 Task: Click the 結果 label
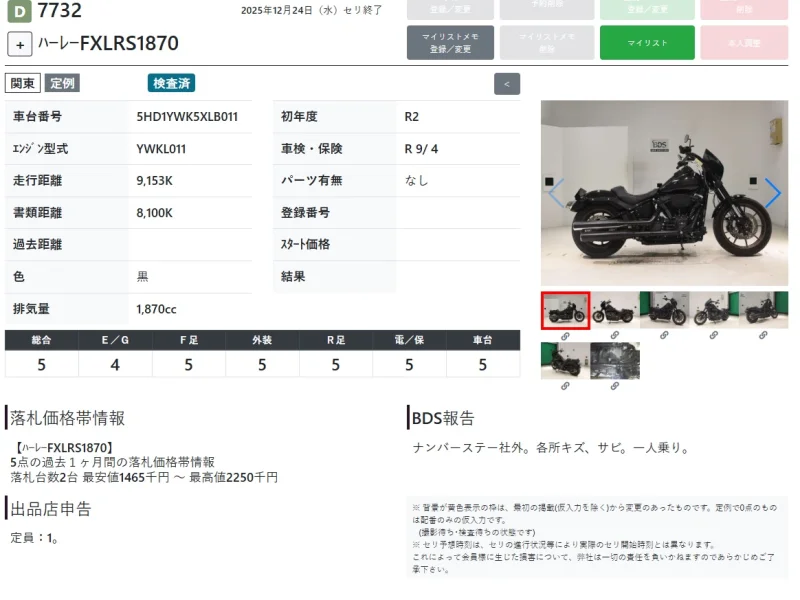point(293,277)
